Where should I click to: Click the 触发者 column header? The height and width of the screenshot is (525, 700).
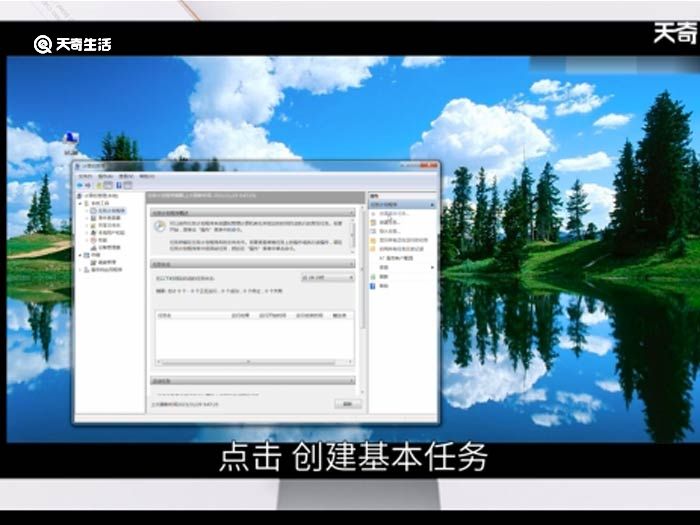[x=339, y=316]
